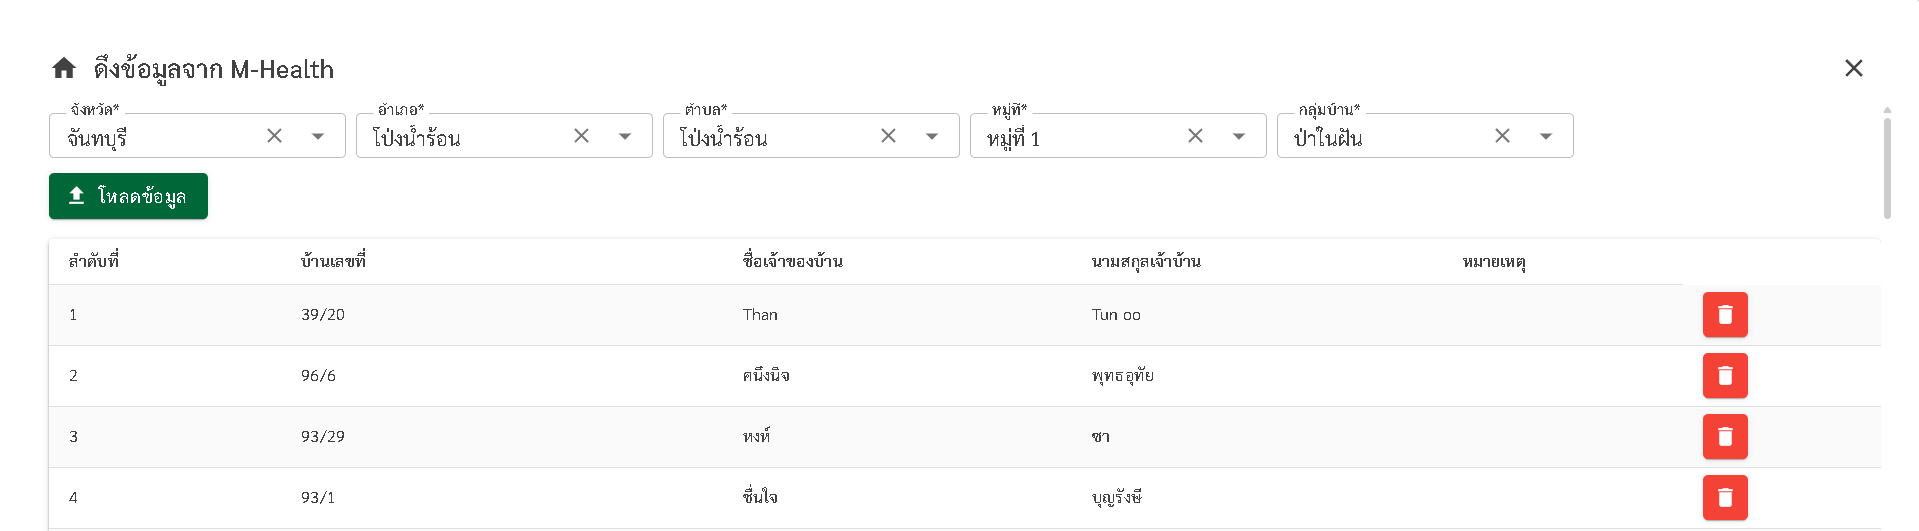
Task: Expand the จังหวัด dropdown arrow
Action: (318, 136)
